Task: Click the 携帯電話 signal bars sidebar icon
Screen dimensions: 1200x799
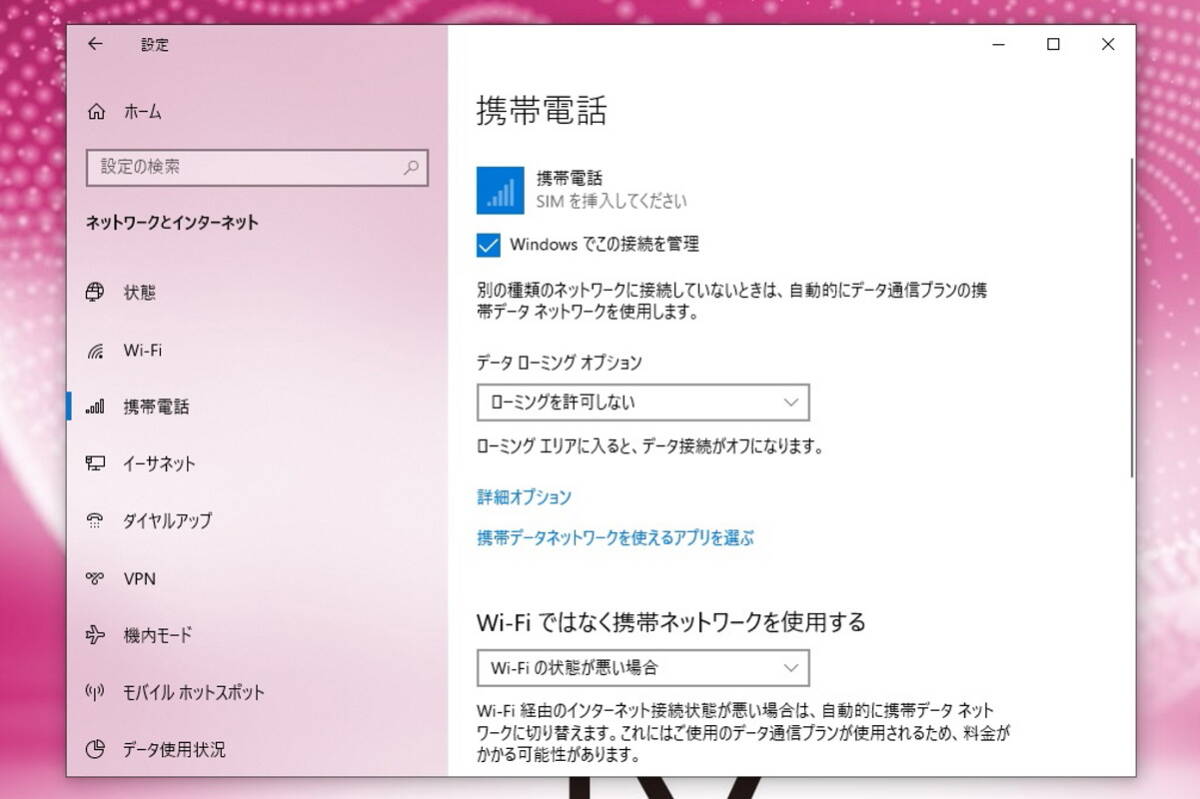Action: [x=96, y=407]
